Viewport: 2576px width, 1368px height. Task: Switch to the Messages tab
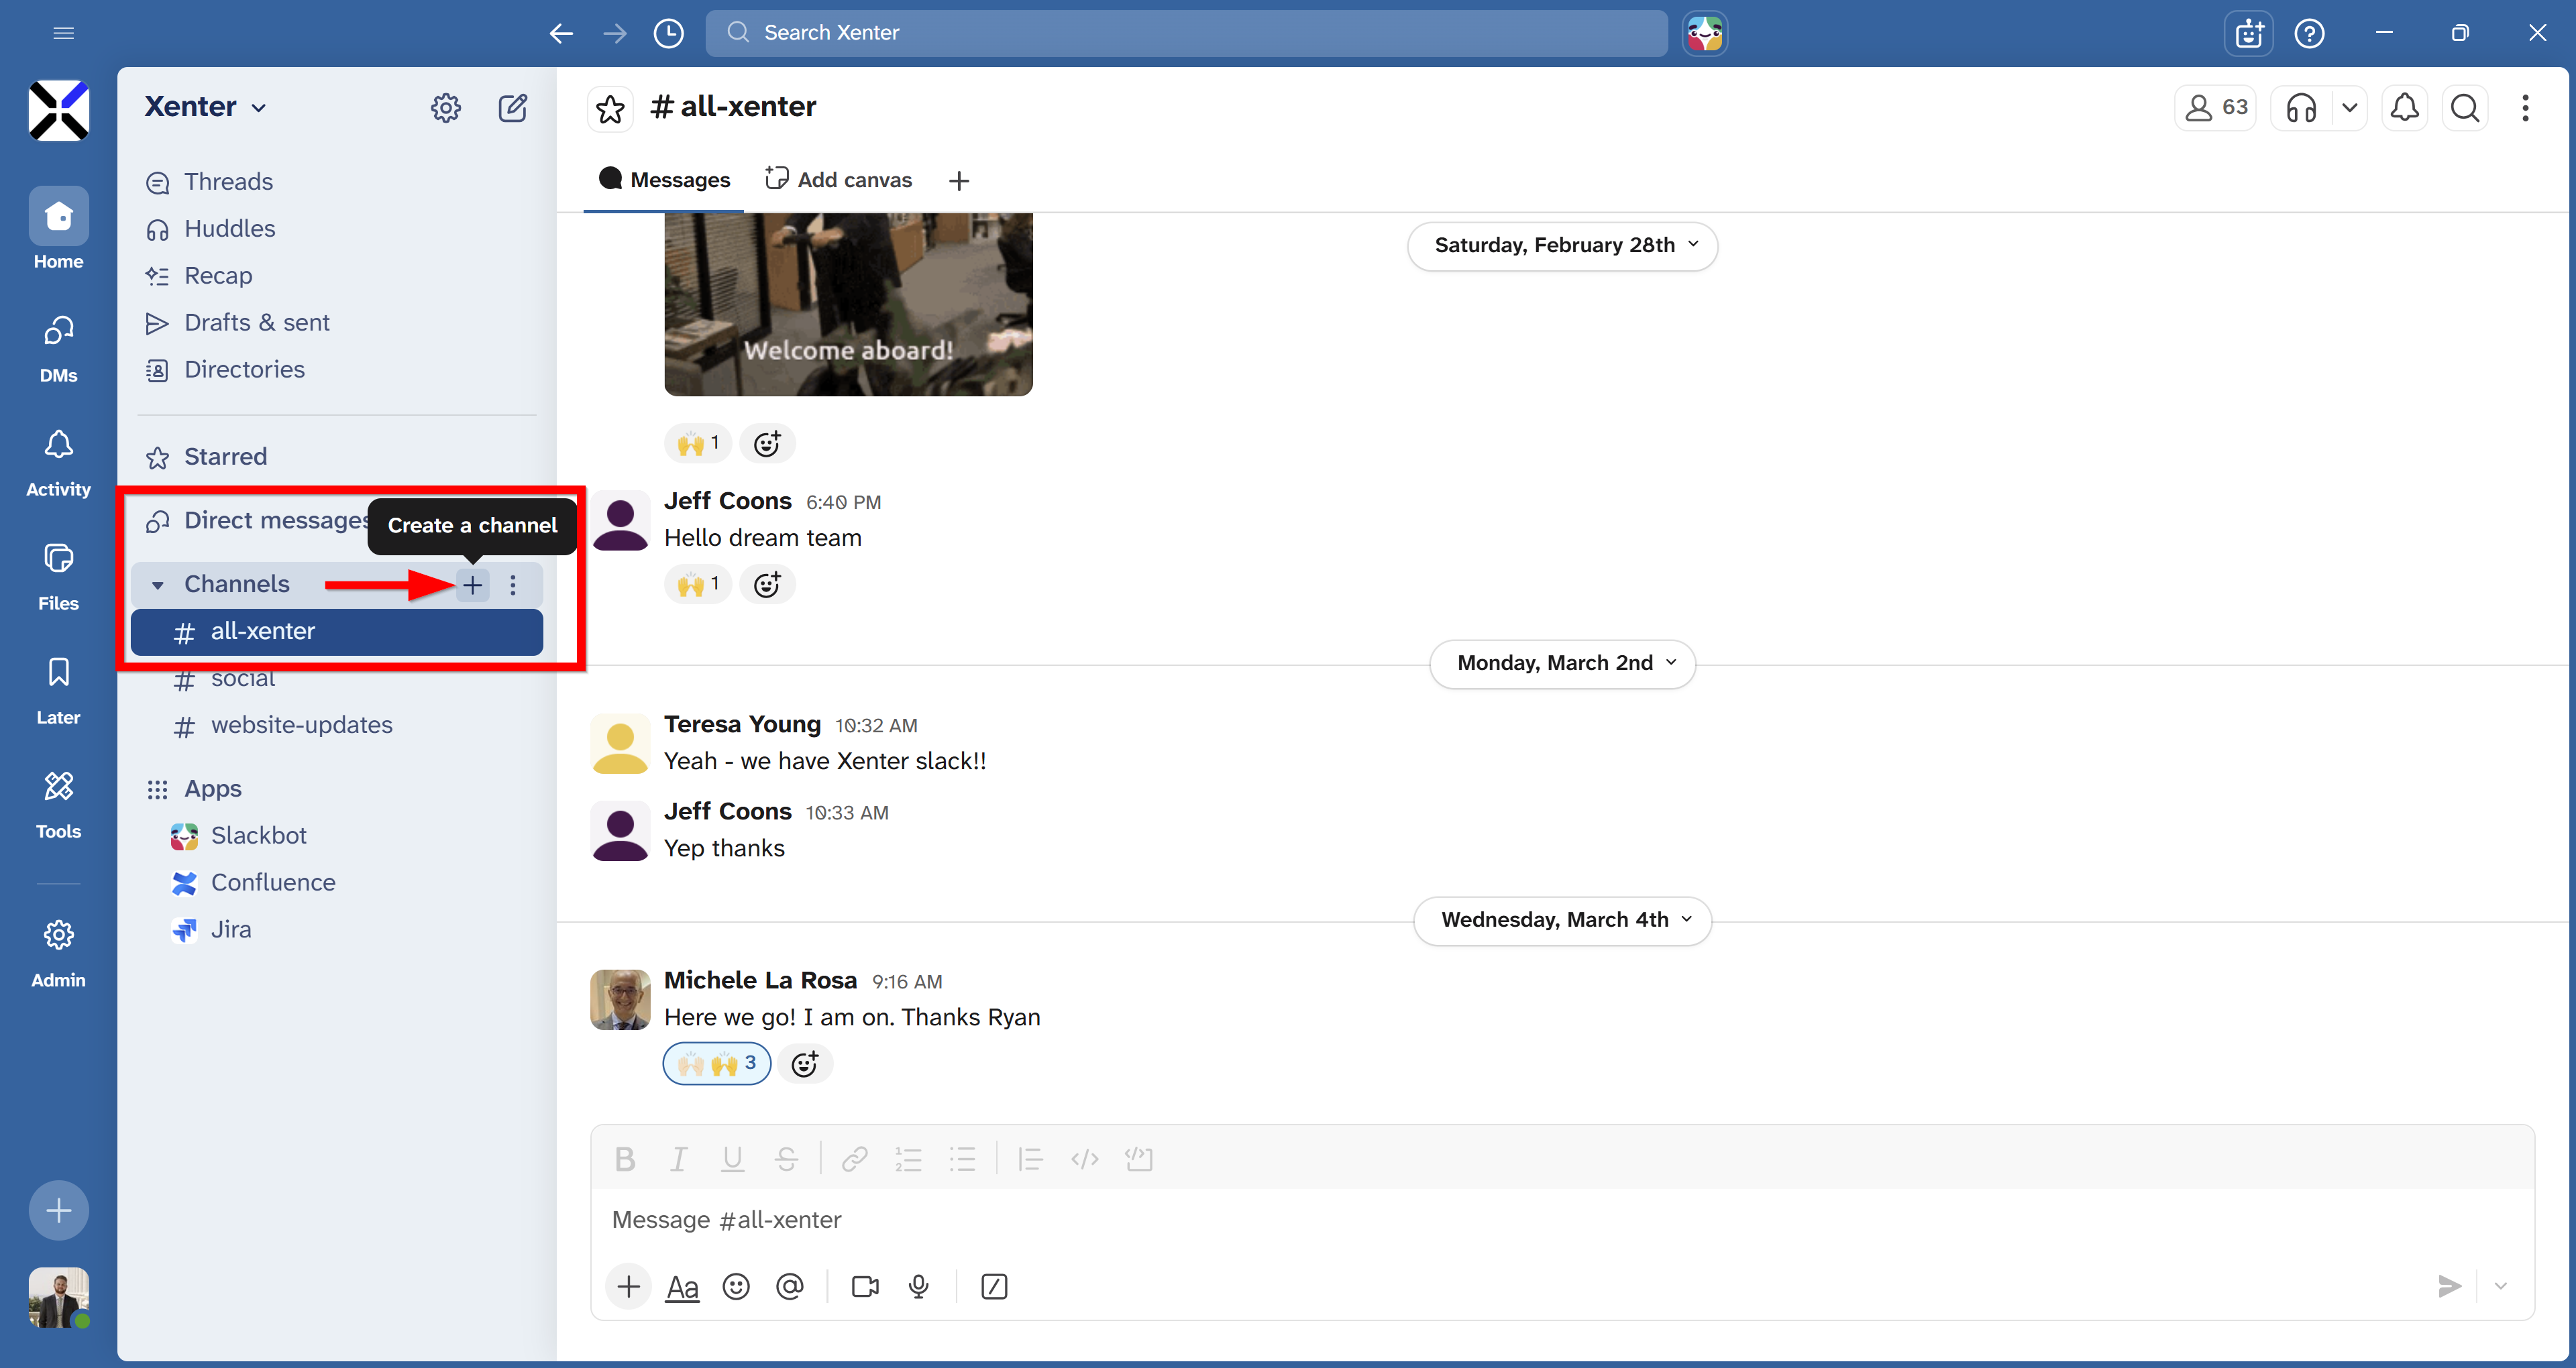(x=665, y=180)
